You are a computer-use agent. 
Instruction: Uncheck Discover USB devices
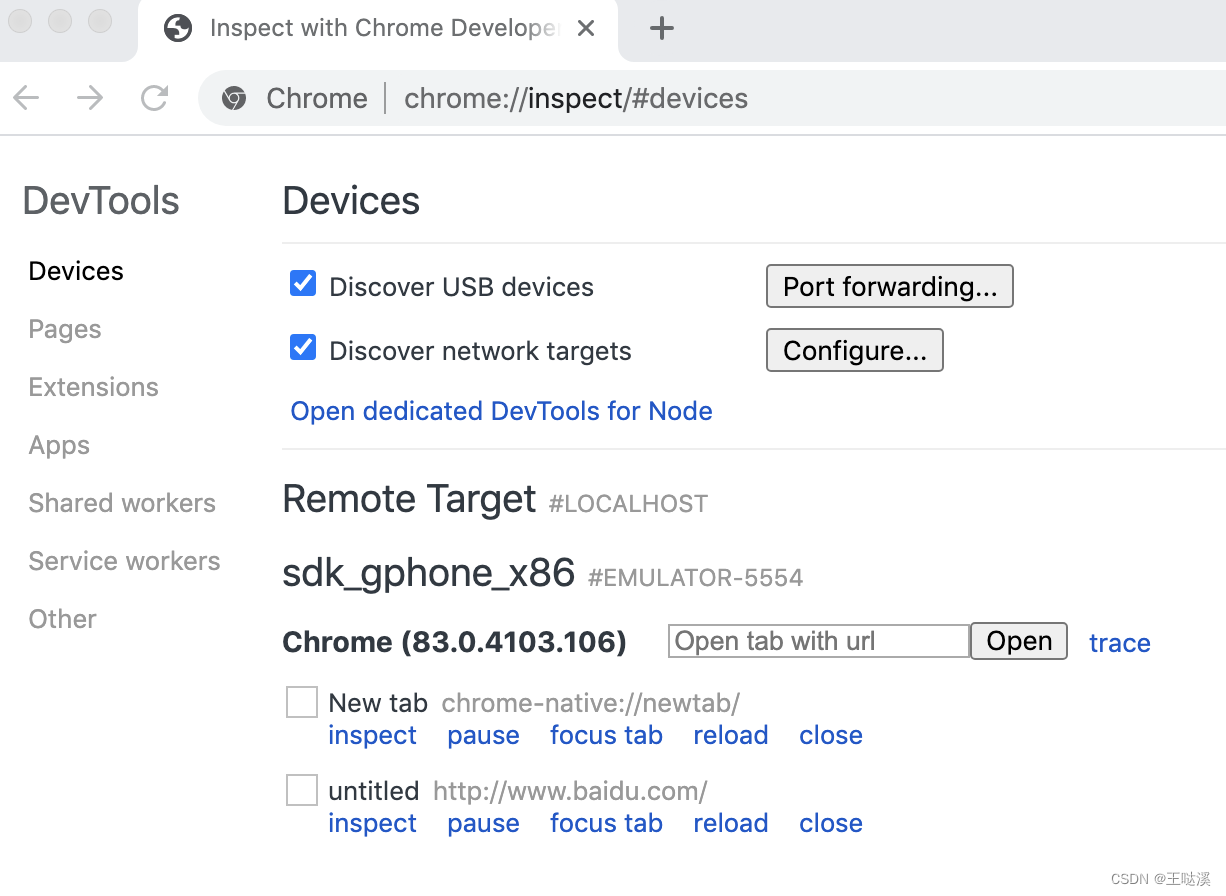(x=303, y=284)
